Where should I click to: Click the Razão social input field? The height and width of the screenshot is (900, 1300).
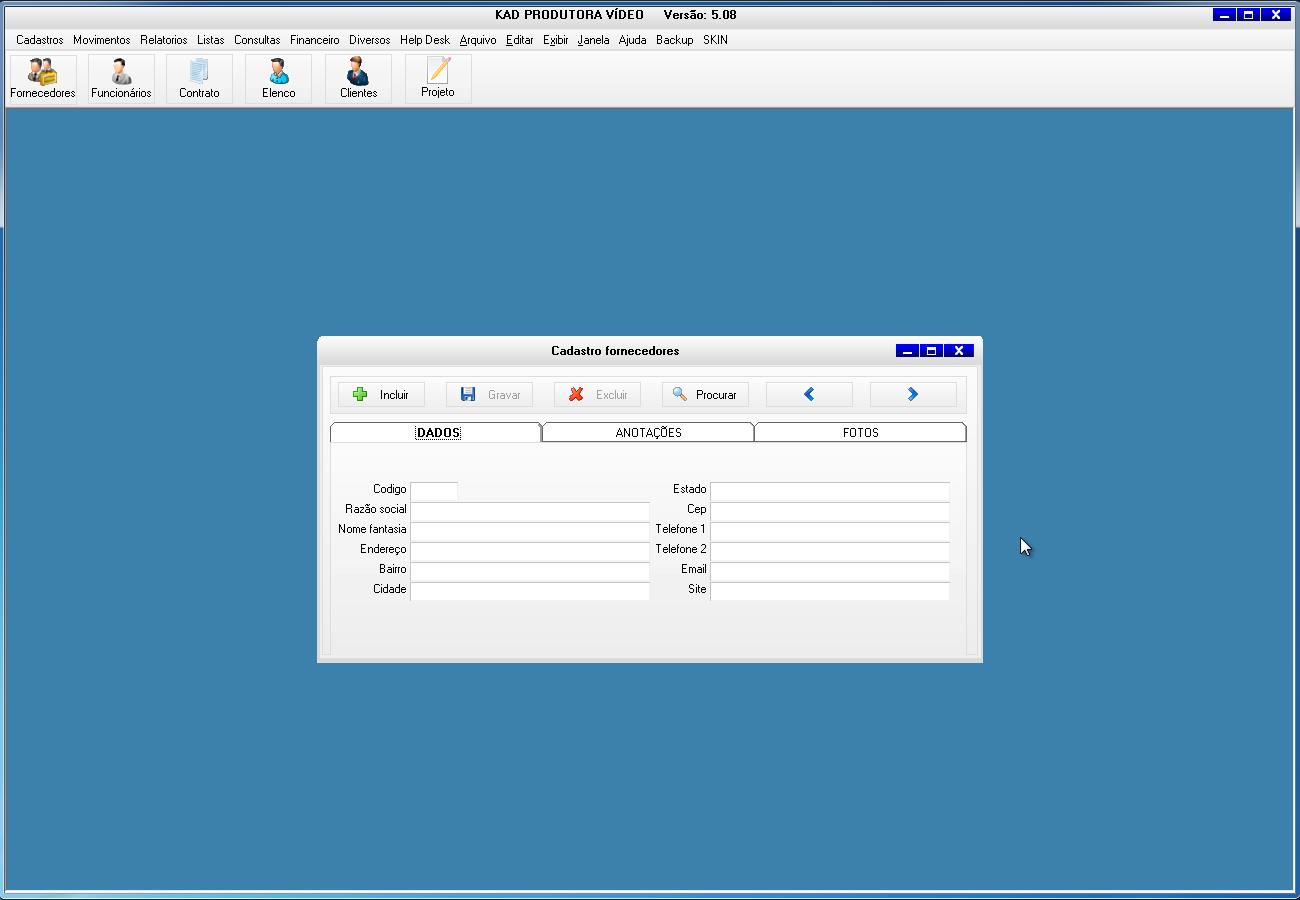click(x=530, y=511)
